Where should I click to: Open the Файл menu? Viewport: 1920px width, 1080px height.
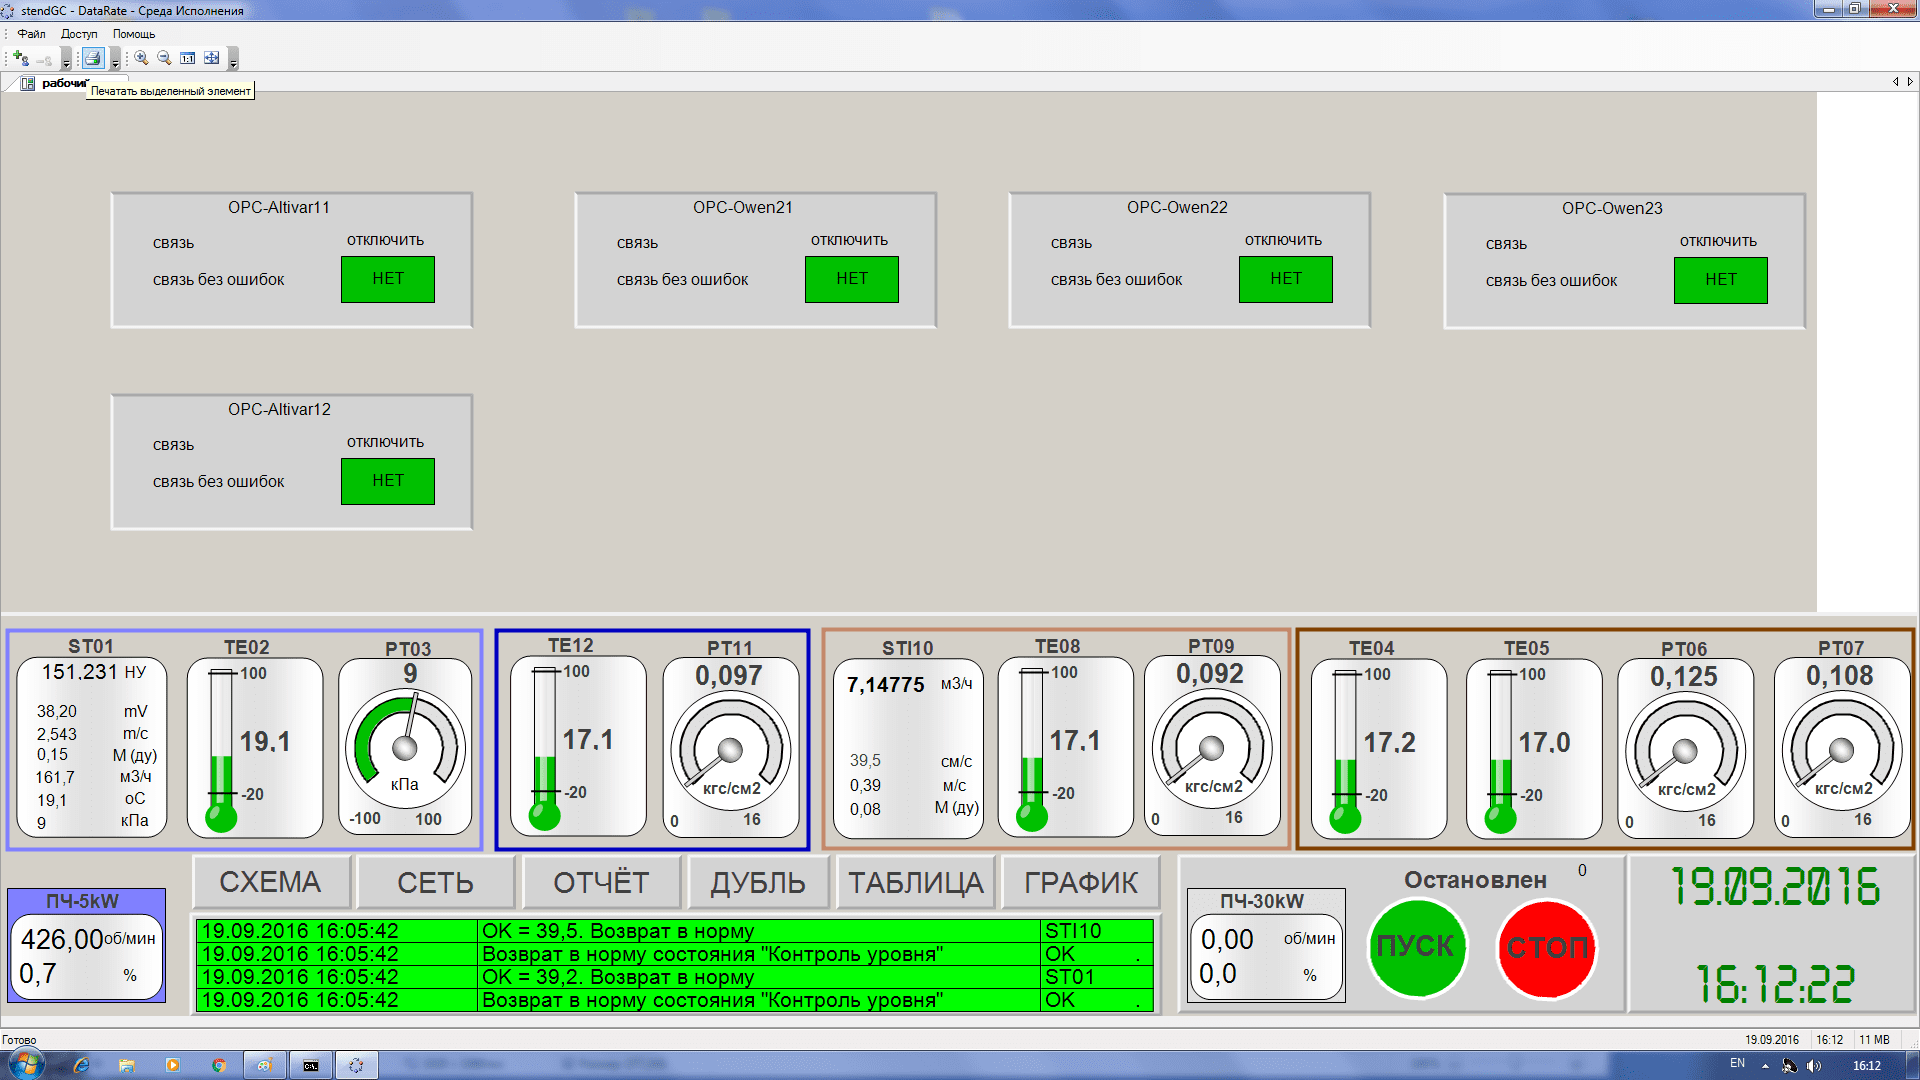31,34
